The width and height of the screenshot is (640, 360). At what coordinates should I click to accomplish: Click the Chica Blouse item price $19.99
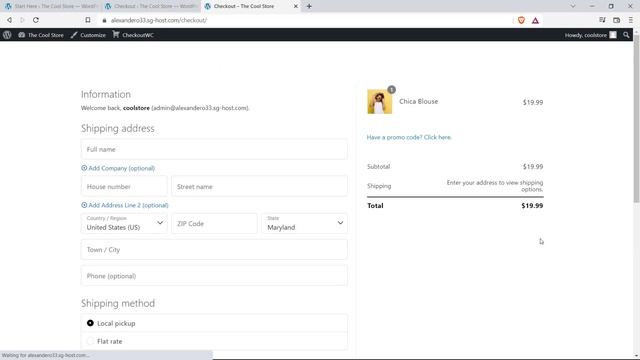pos(533,102)
